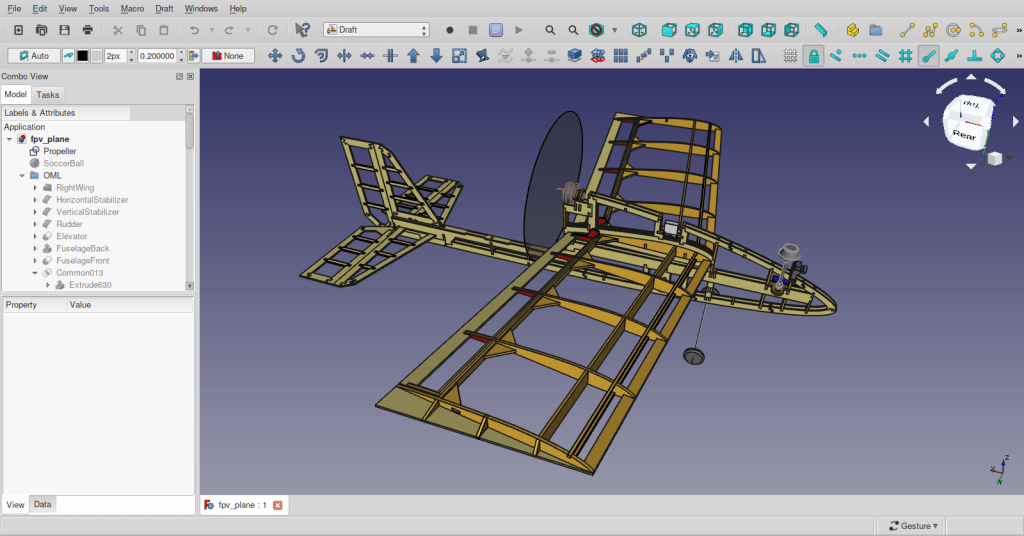
Task: Toggle the snap lock padlock
Action: coord(813,56)
